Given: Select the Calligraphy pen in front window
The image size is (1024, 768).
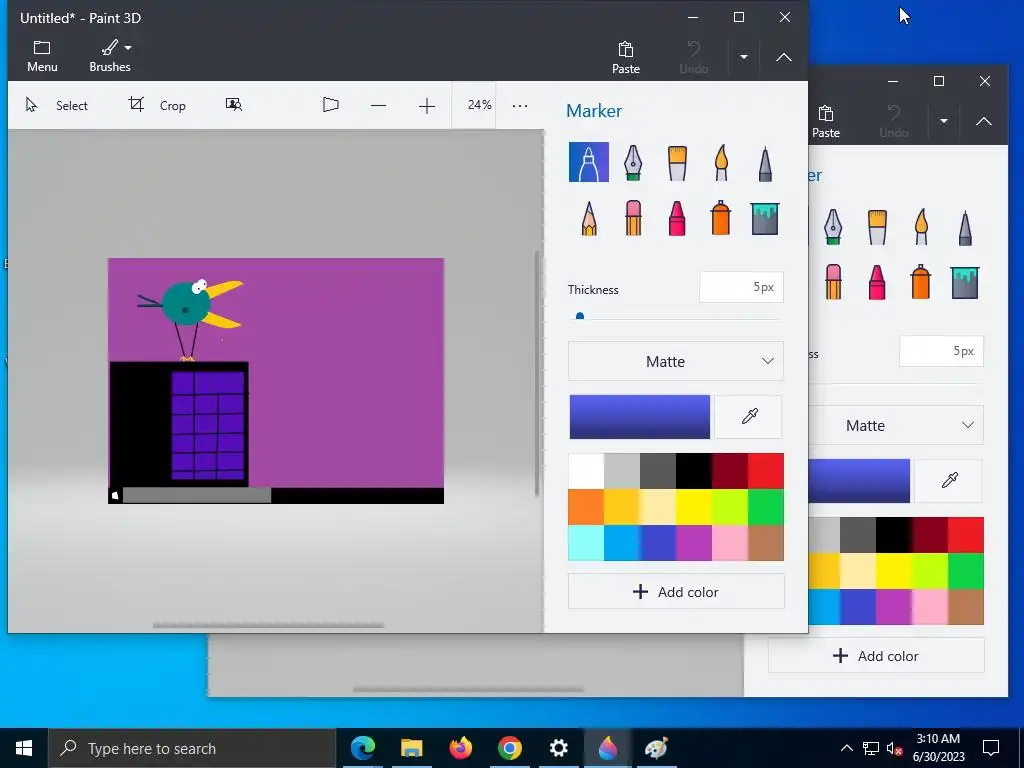Looking at the screenshot, I should 633,162.
